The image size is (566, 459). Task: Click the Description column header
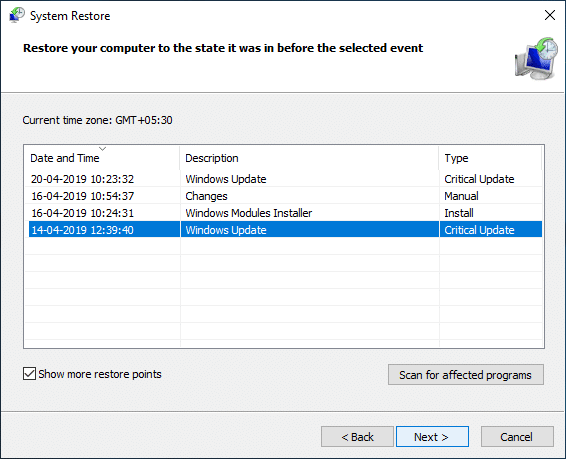pos(309,158)
